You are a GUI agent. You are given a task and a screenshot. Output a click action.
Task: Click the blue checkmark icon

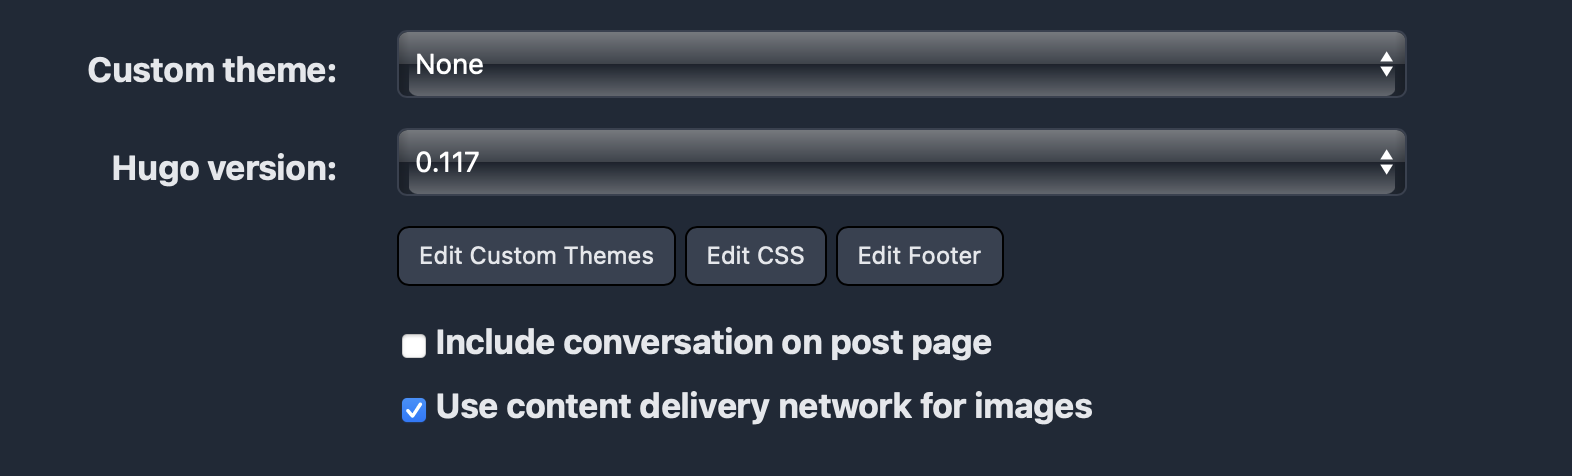coord(414,410)
